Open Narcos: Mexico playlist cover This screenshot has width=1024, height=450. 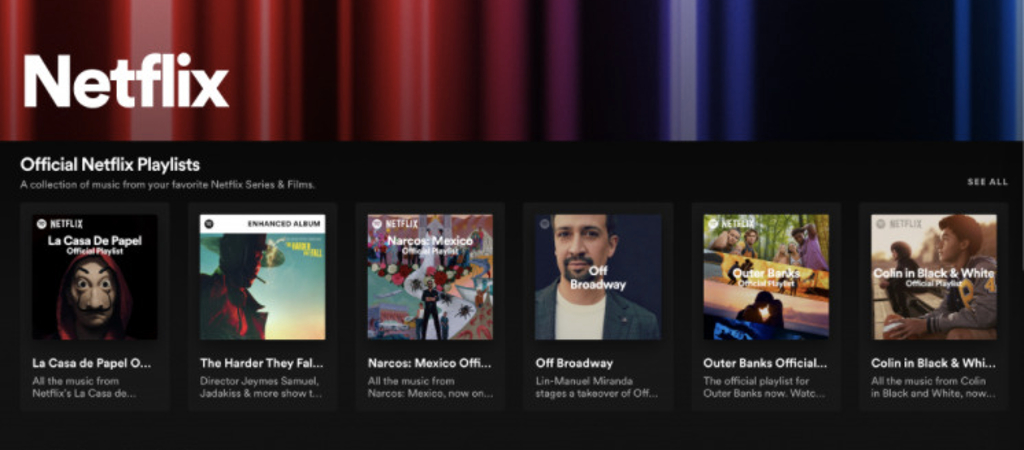(x=430, y=277)
